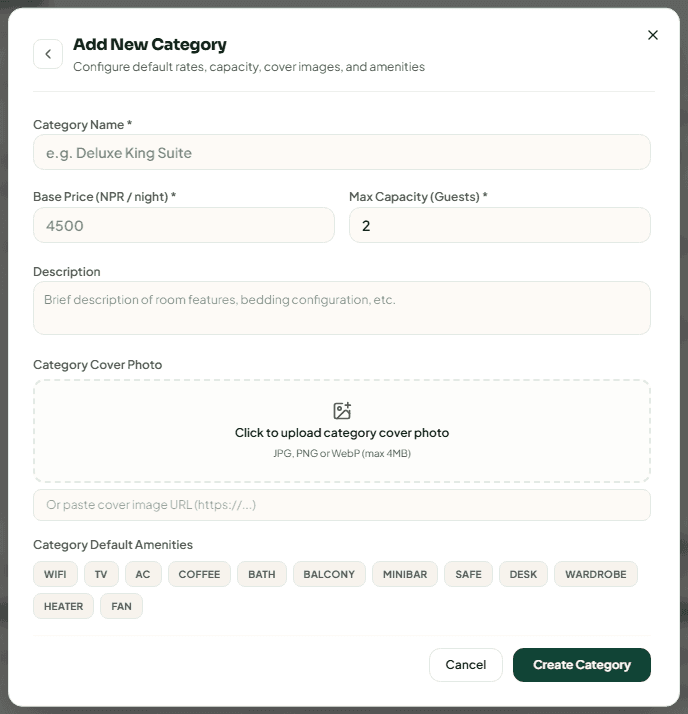This screenshot has height=714, width=688.
Task: Click the 'Max Capacity (Guests) *' label
Action: coord(418,197)
